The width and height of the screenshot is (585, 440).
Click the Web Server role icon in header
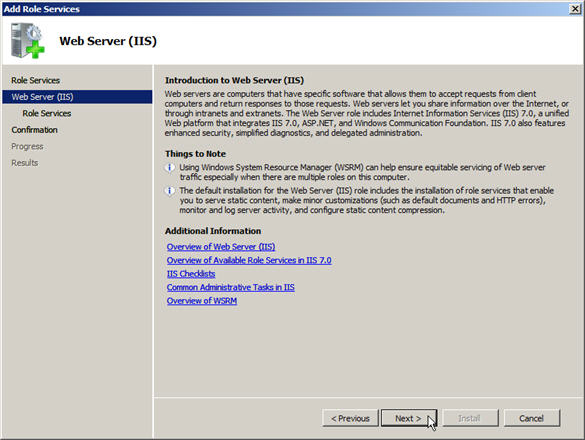28,41
